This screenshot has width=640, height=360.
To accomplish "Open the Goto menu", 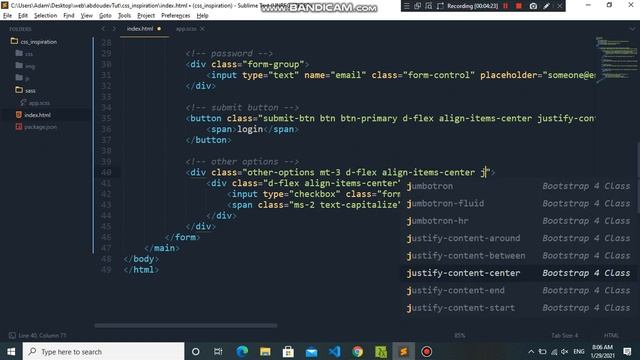I will coord(105,16).
